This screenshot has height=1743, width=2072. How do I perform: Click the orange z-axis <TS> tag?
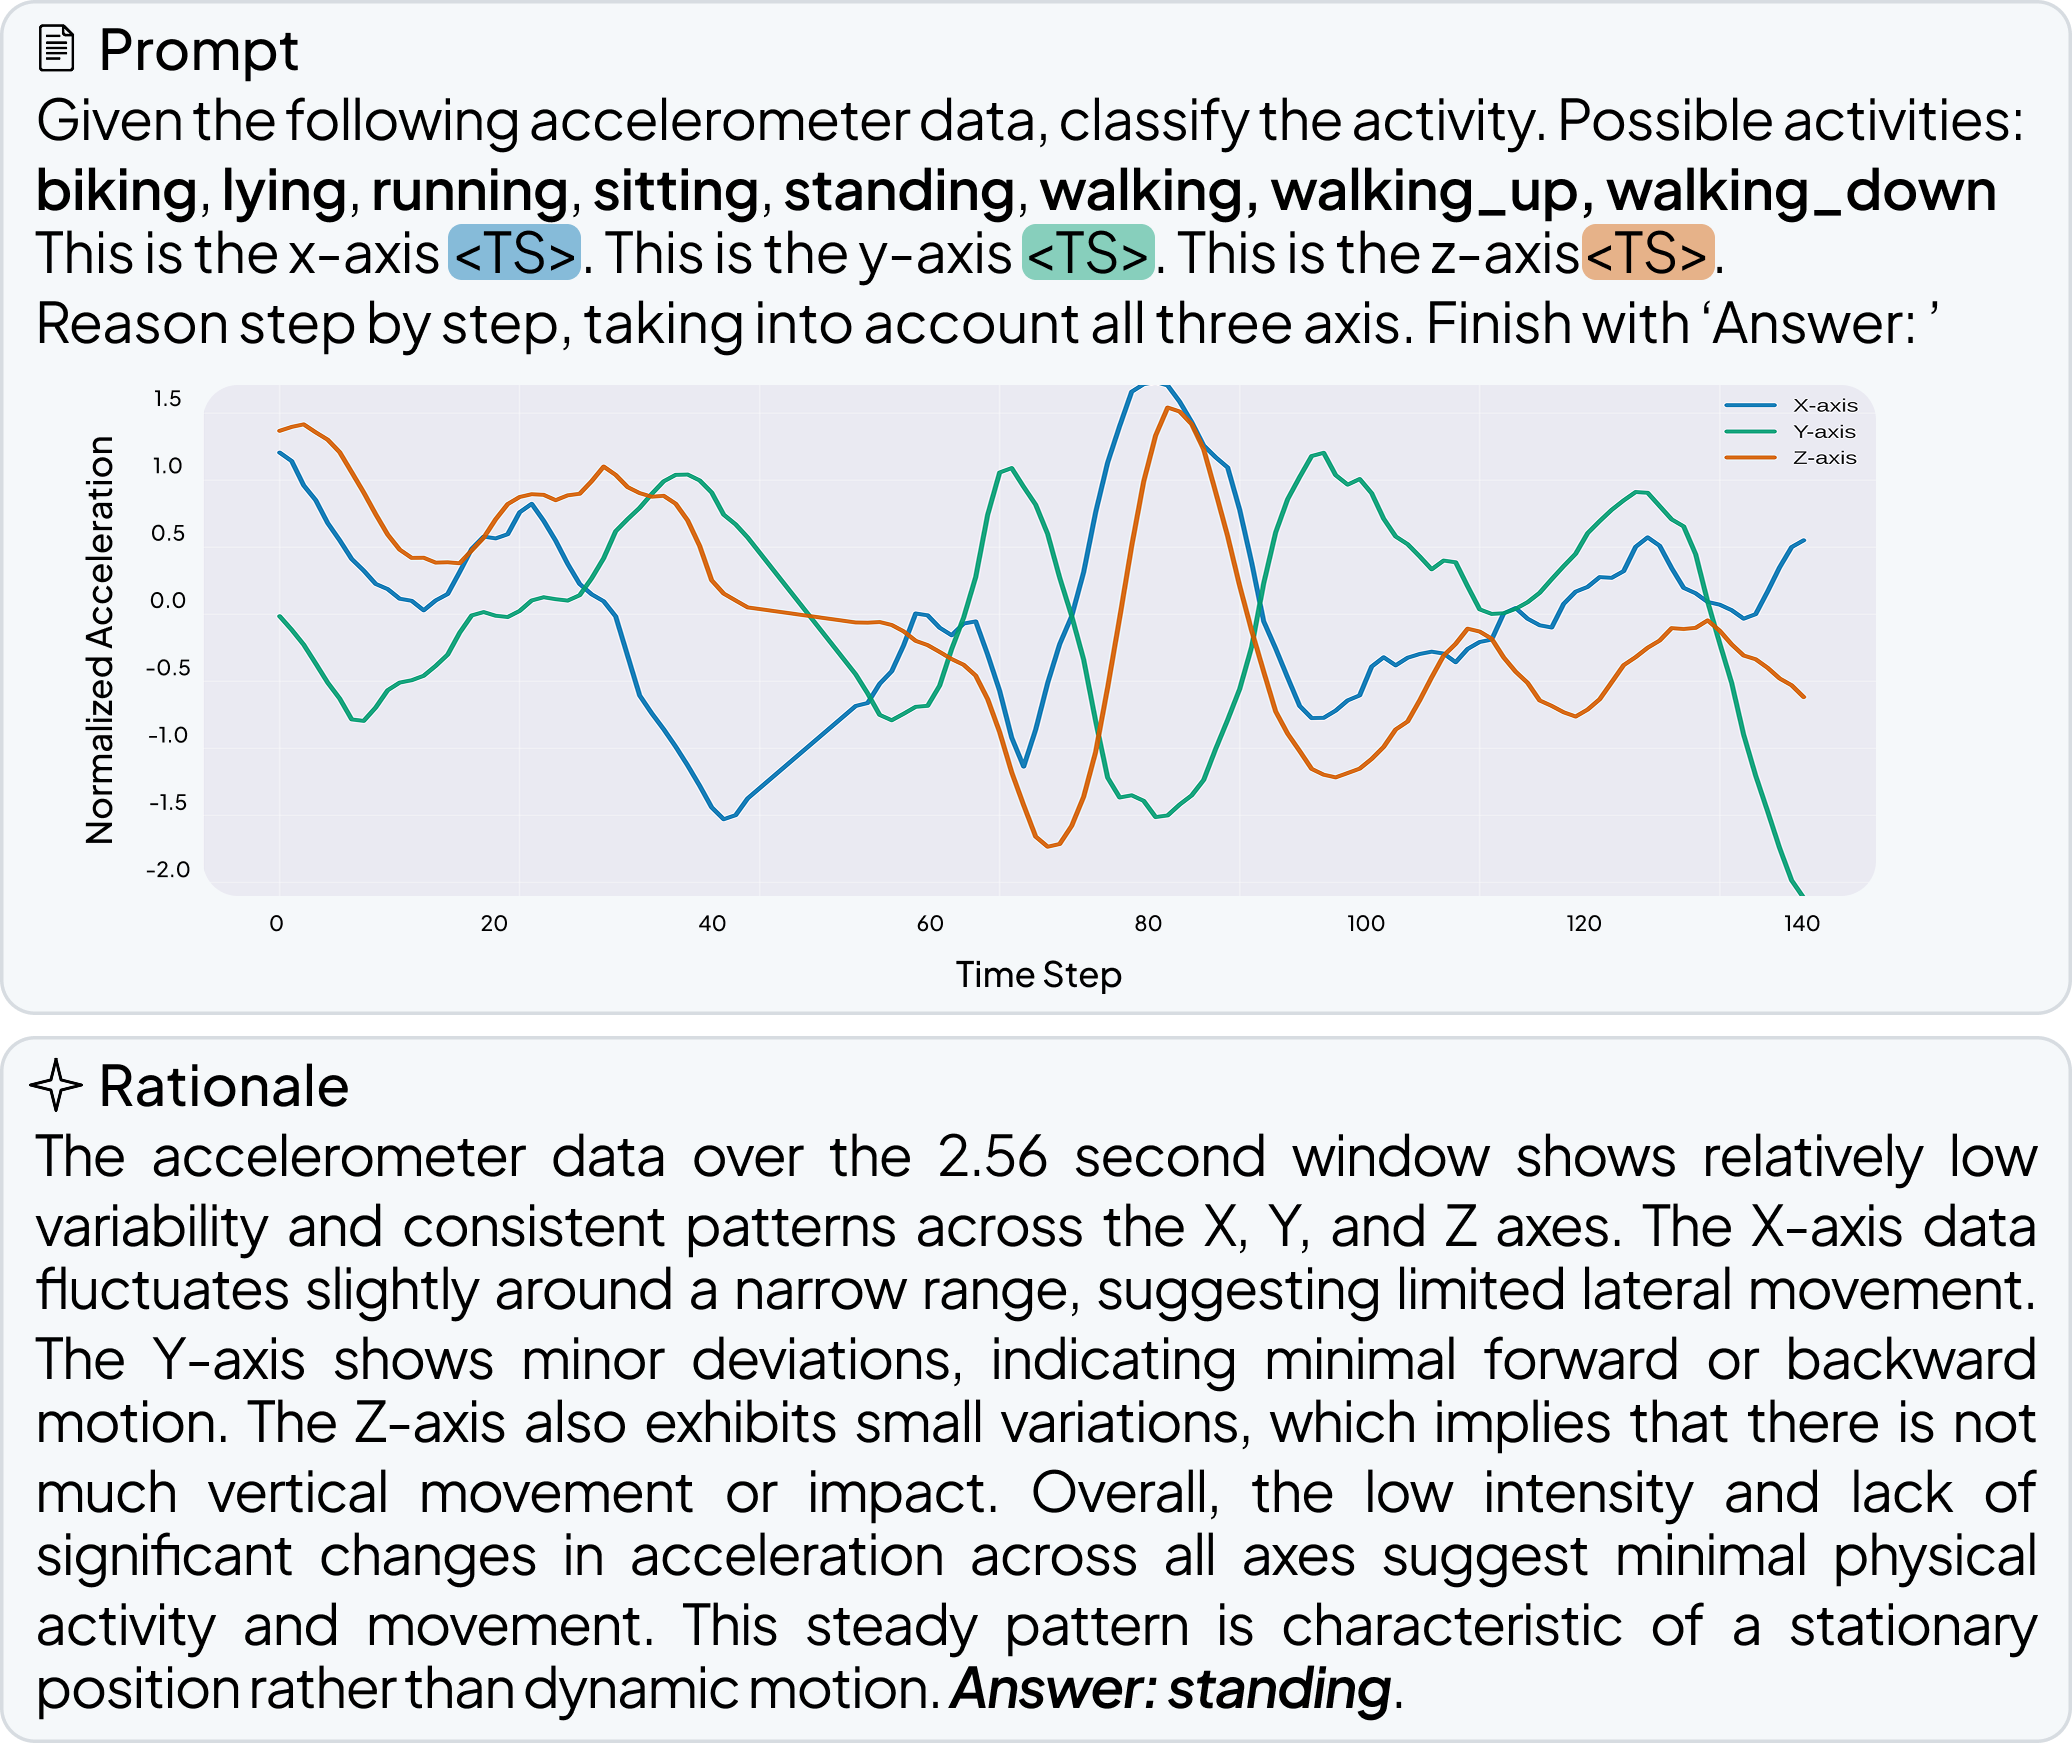[1648, 253]
